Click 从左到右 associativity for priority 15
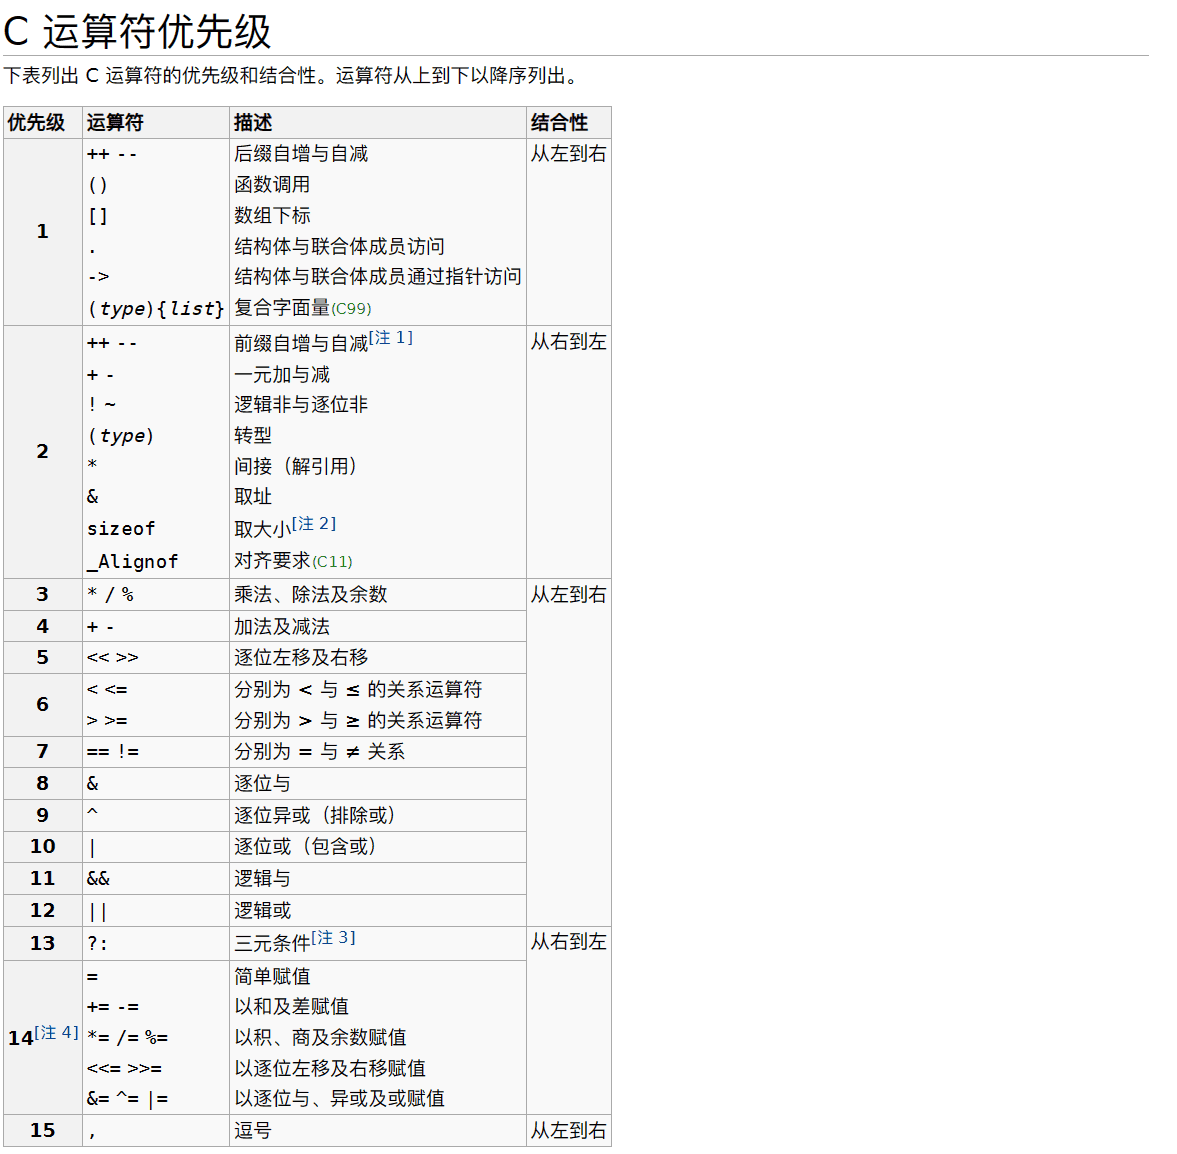Viewport: 1177px width, 1154px height. 568,1131
